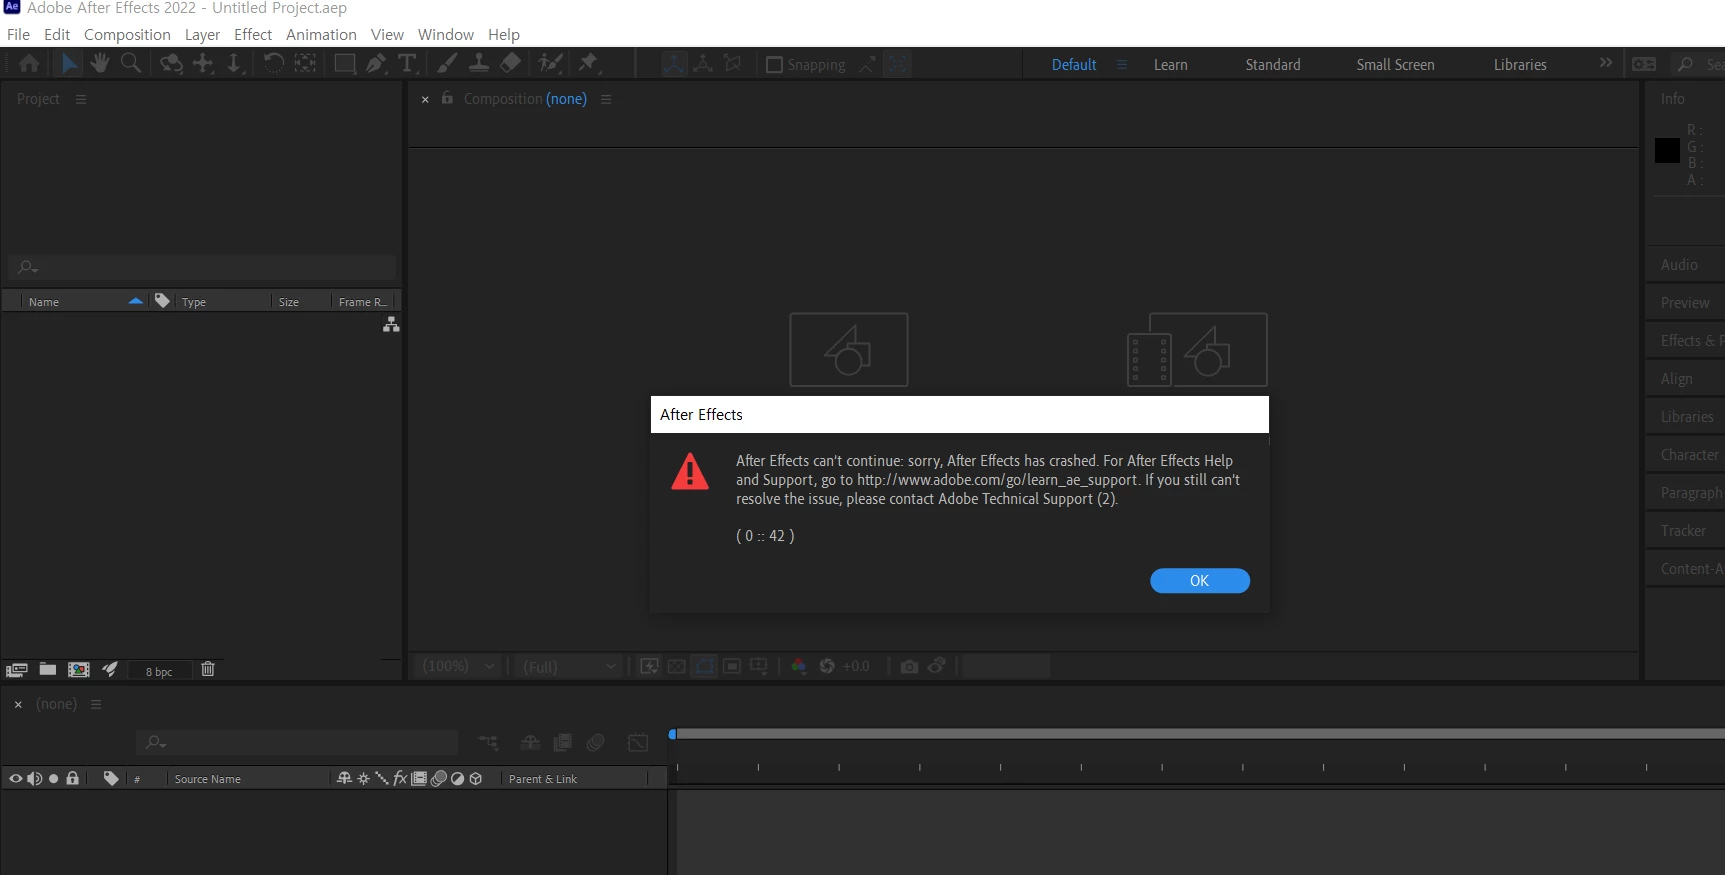Screen dimensions: 1725x875
Task: Open the timeline (none) panel menu
Action: (x=96, y=704)
